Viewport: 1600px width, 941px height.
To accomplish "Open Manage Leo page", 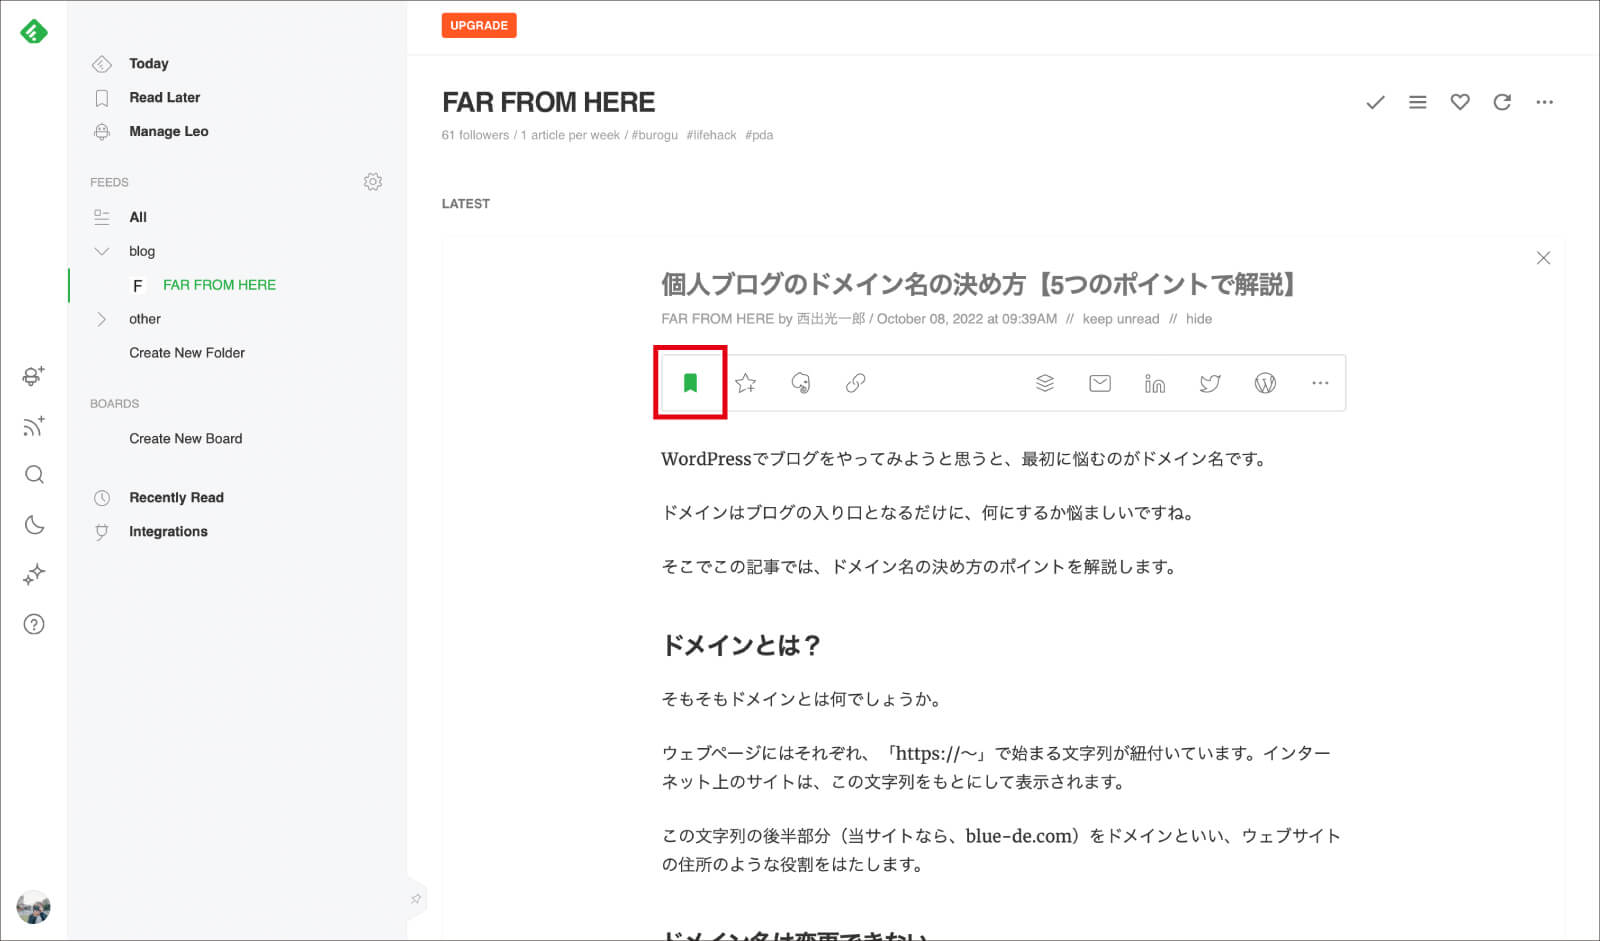I will 168,131.
